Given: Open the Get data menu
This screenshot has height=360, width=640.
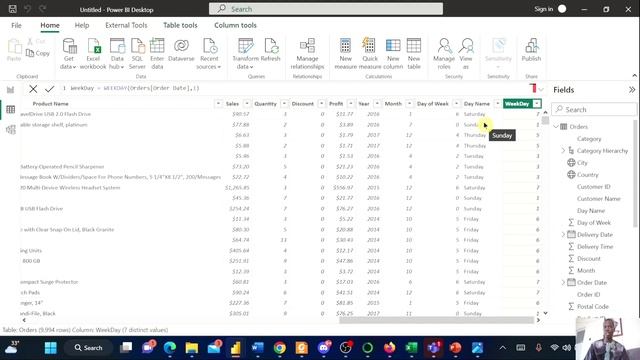Looking at the screenshot, I should (x=69, y=54).
